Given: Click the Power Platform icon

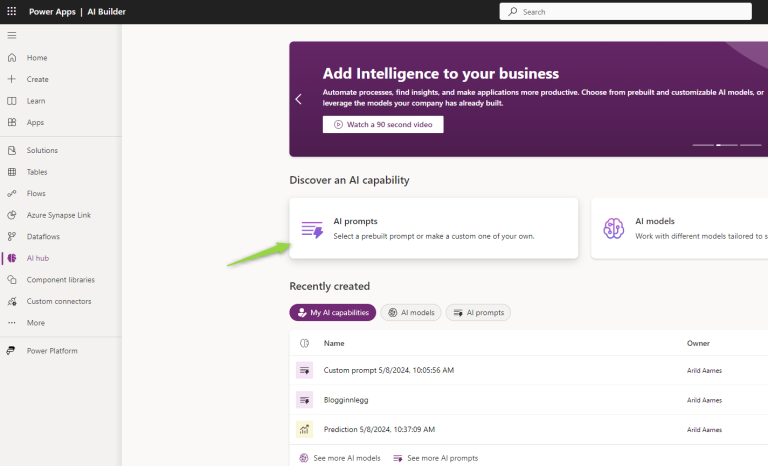Looking at the screenshot, I should click(11, 351).
